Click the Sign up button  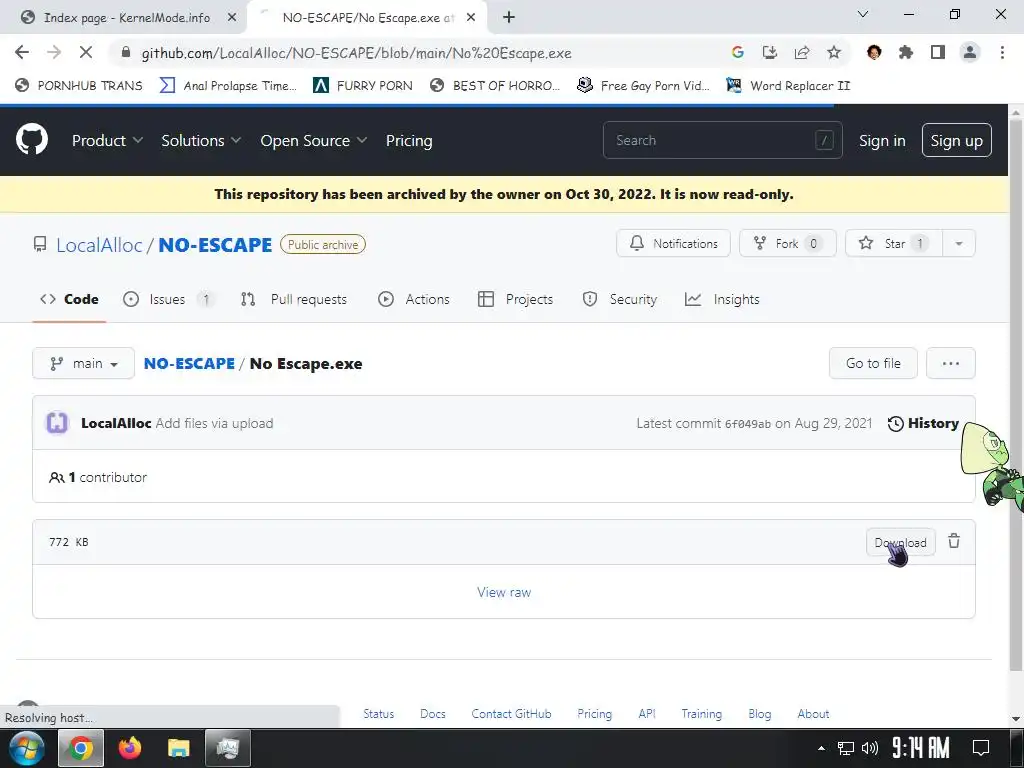pyautogui.click(x=956, y=140)
